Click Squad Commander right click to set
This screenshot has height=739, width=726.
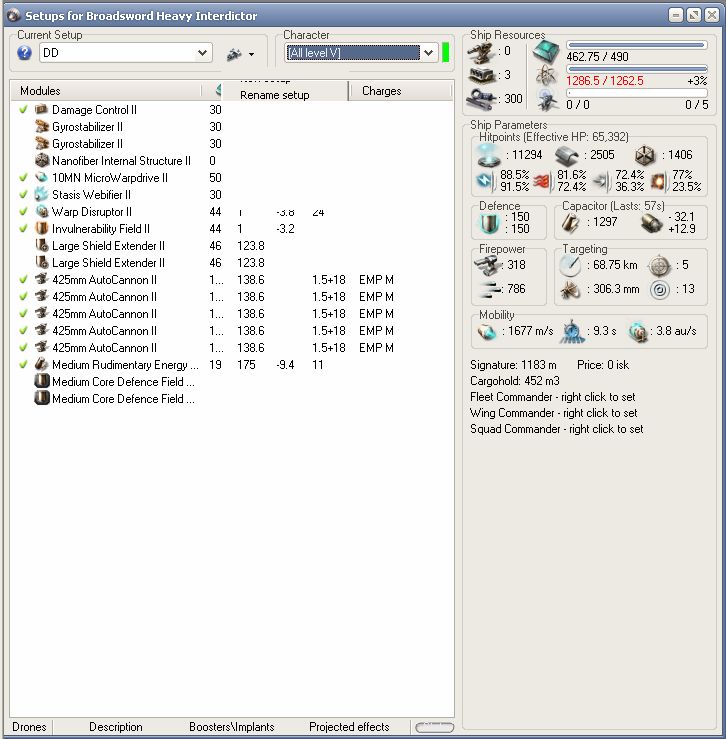pyautogui.click(x=556, y=429)
